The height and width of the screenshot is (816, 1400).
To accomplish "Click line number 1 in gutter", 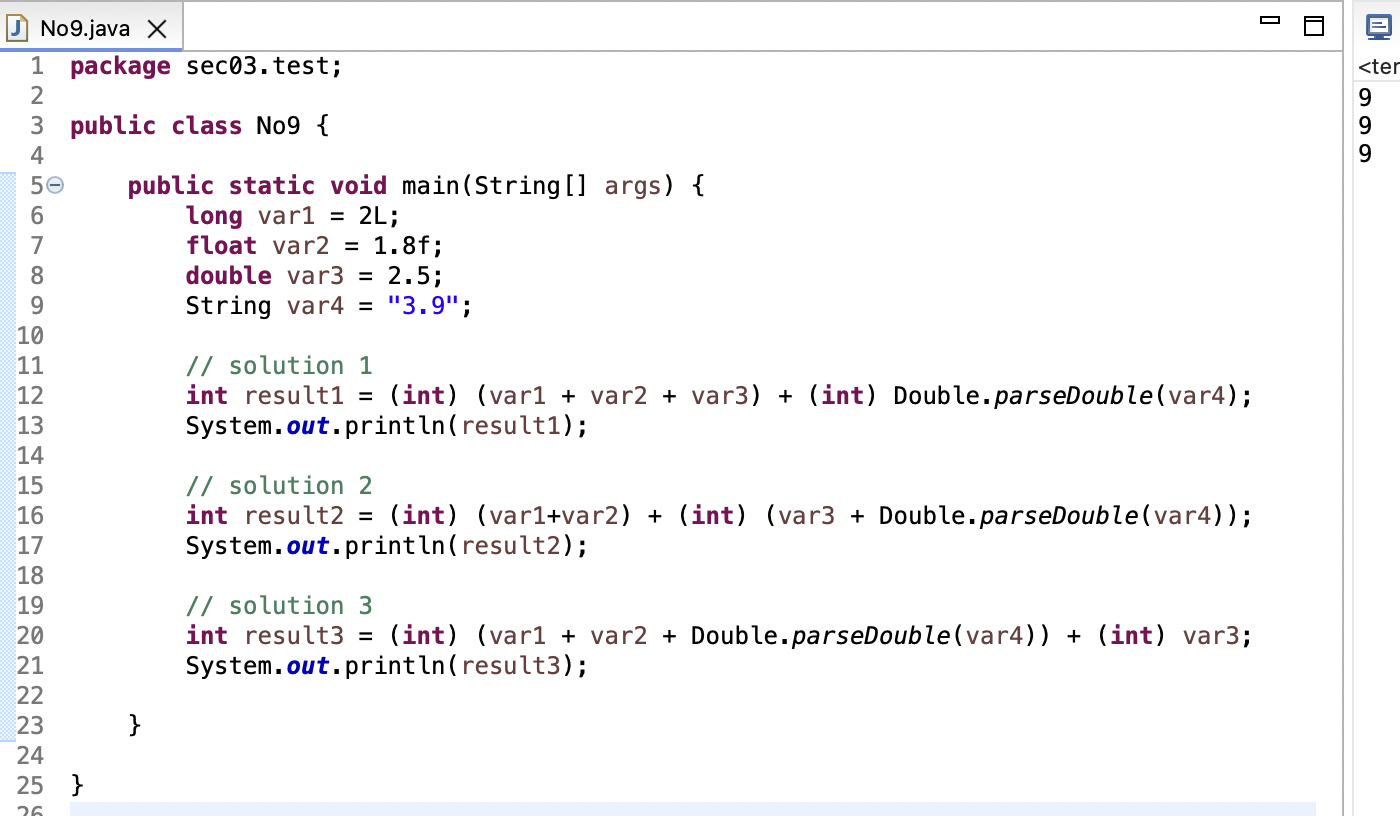I will [x=37, y=67].
